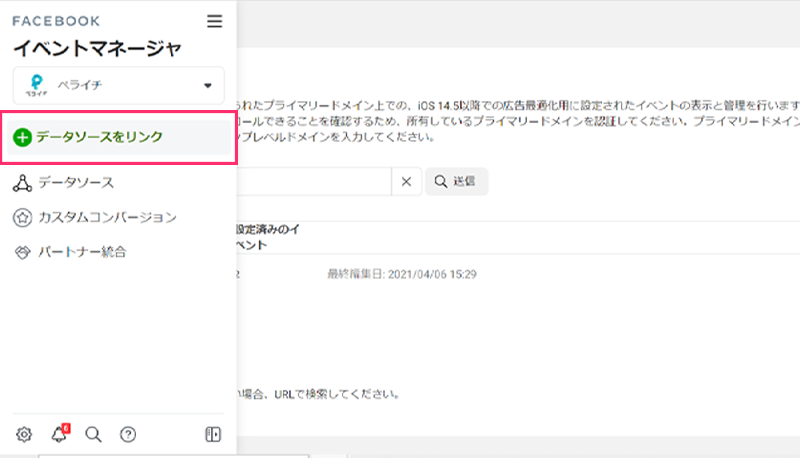Expand the ペライチ account dropdown arrow
The image size is (800, 458).
pyautogui.click(x=208, y=85)
